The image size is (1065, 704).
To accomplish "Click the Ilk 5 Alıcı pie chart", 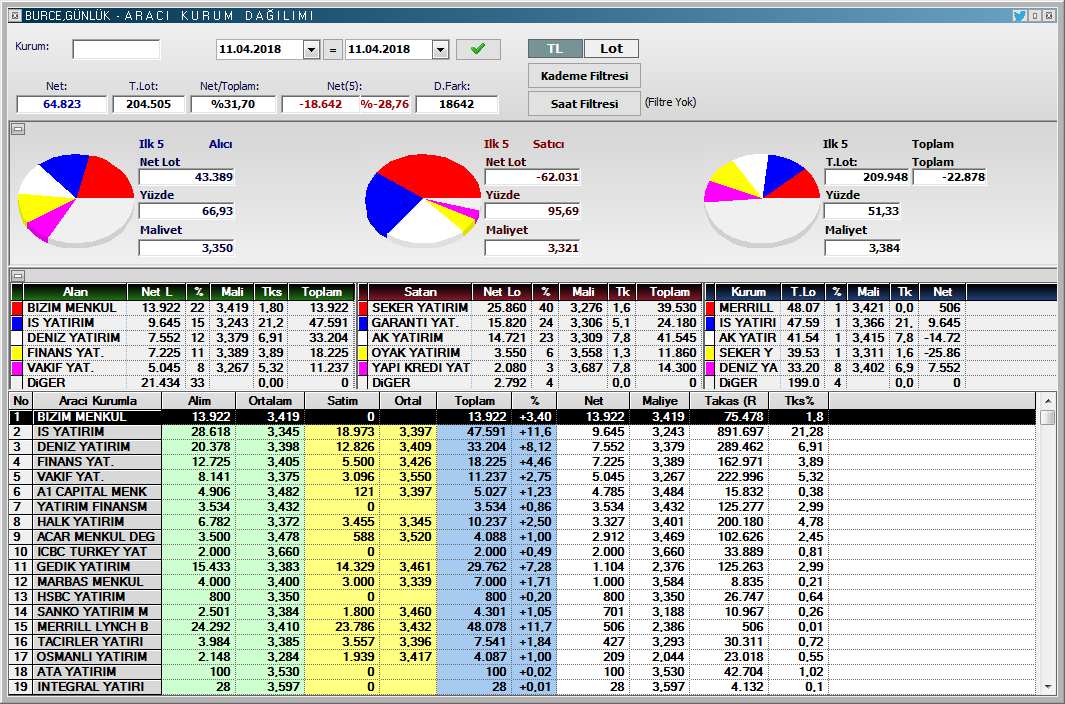I will coord(75,200).
